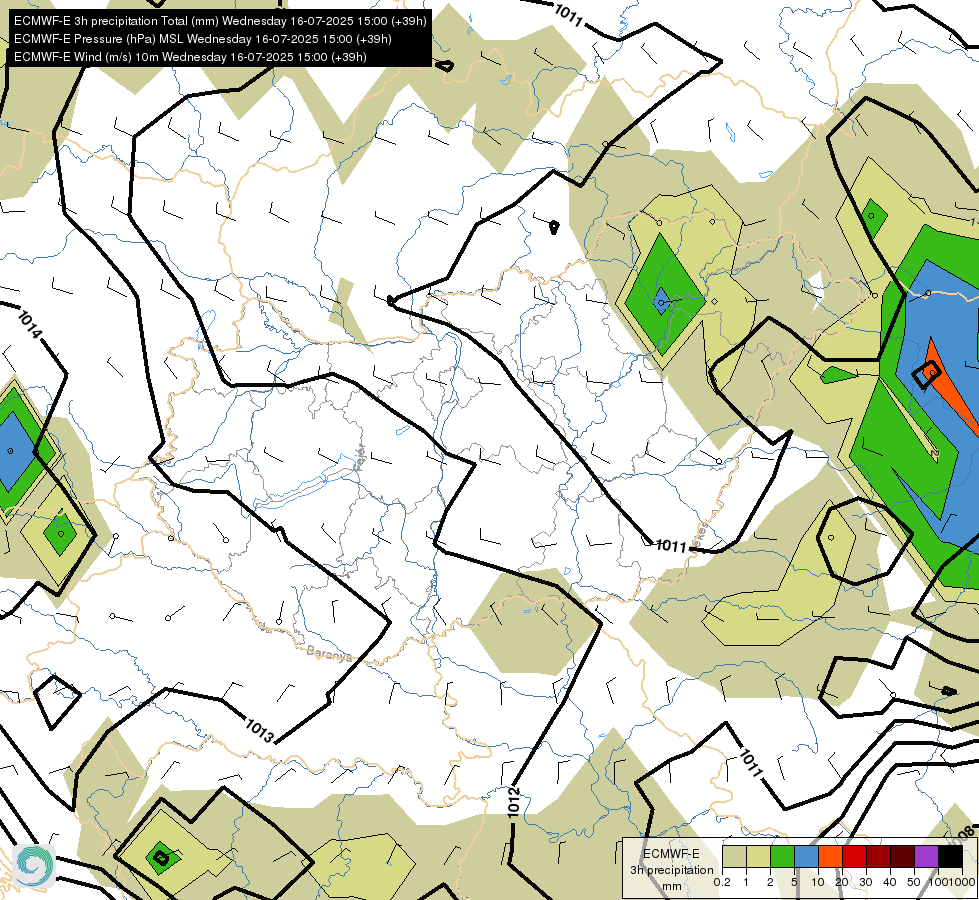Image resolution: width=979 pixels, height=900 pixels.
Task: Click the 'mm' unit label in the legend
Action: (672, 886)
